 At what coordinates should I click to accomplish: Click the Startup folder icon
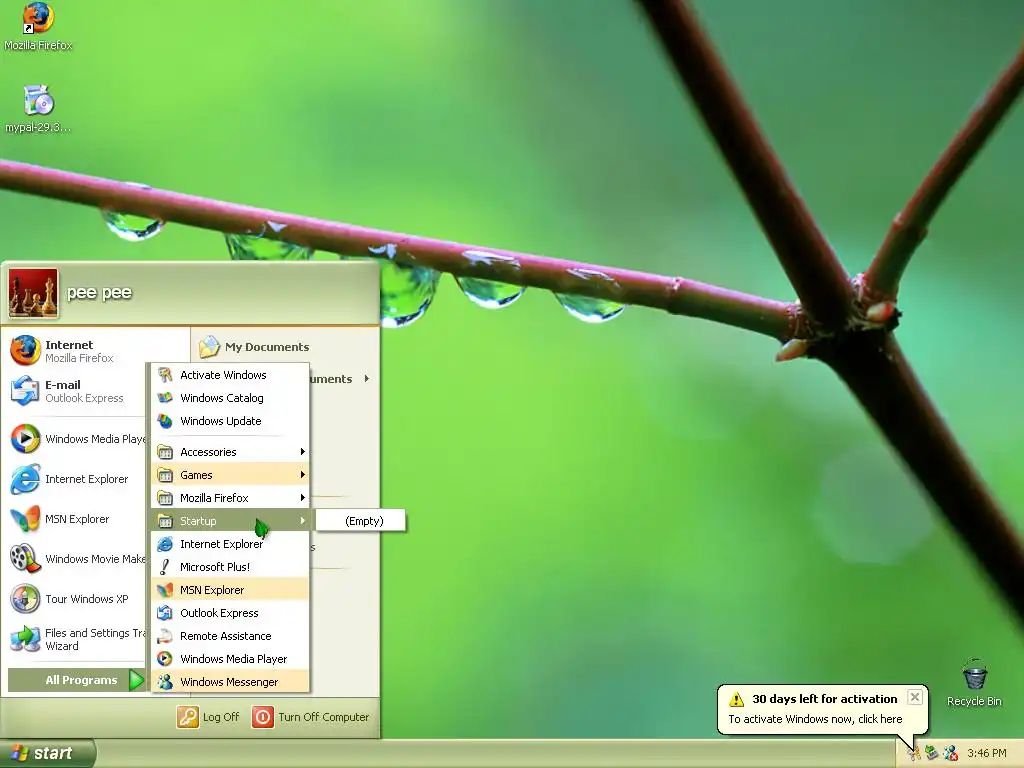[x=165, y=520]
